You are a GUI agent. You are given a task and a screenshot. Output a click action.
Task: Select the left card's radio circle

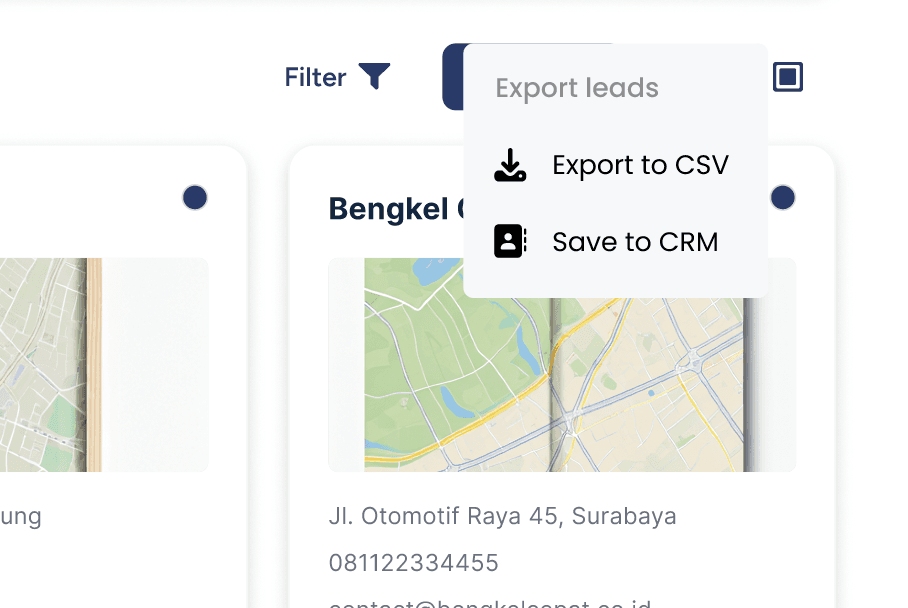click(195, 198)
